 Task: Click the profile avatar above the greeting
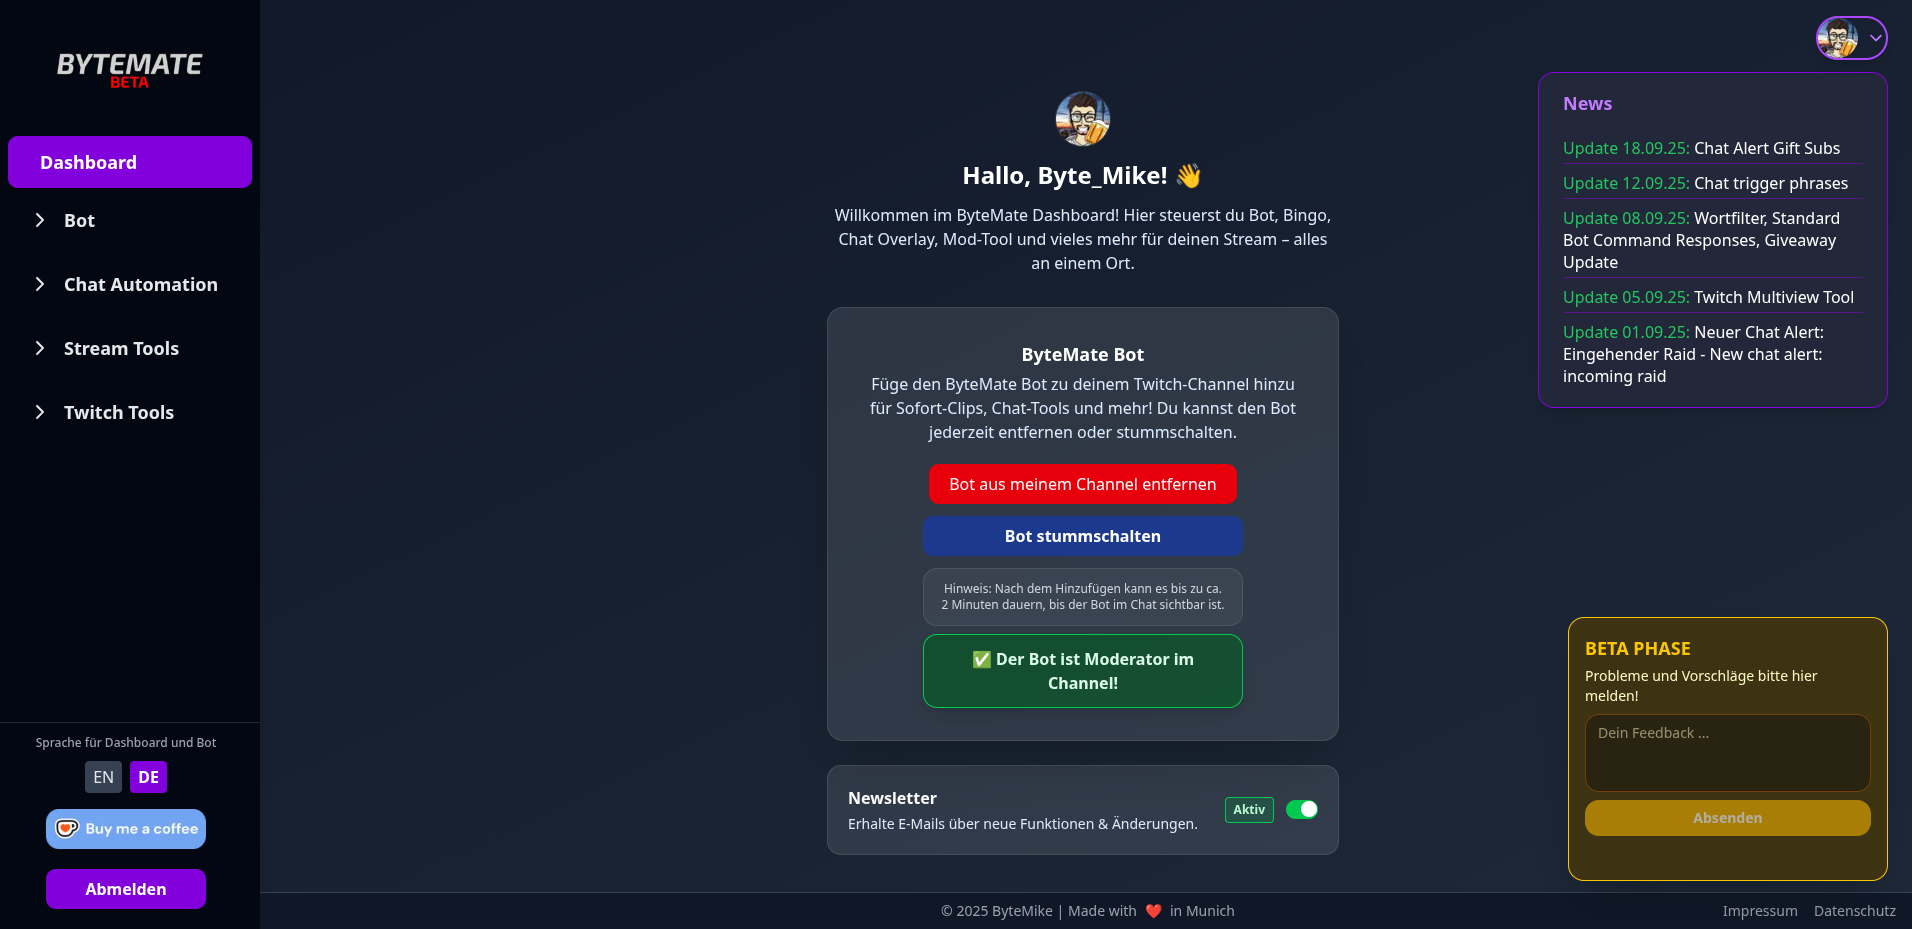[x=1082, y=119]
